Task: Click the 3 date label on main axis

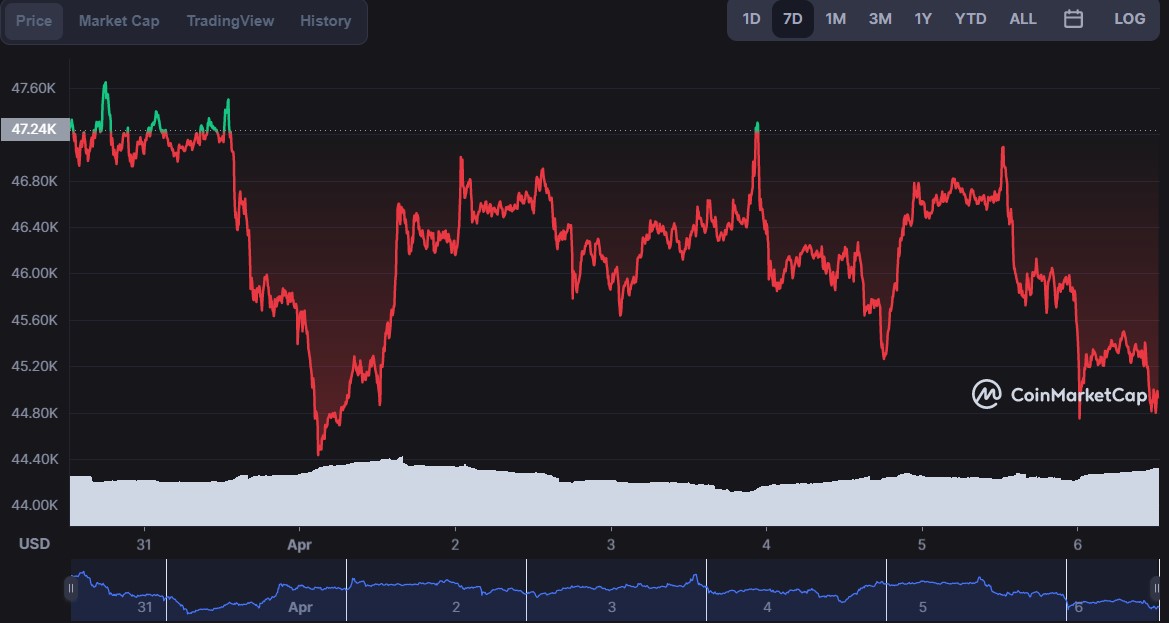Action: [x=611, y=544]
